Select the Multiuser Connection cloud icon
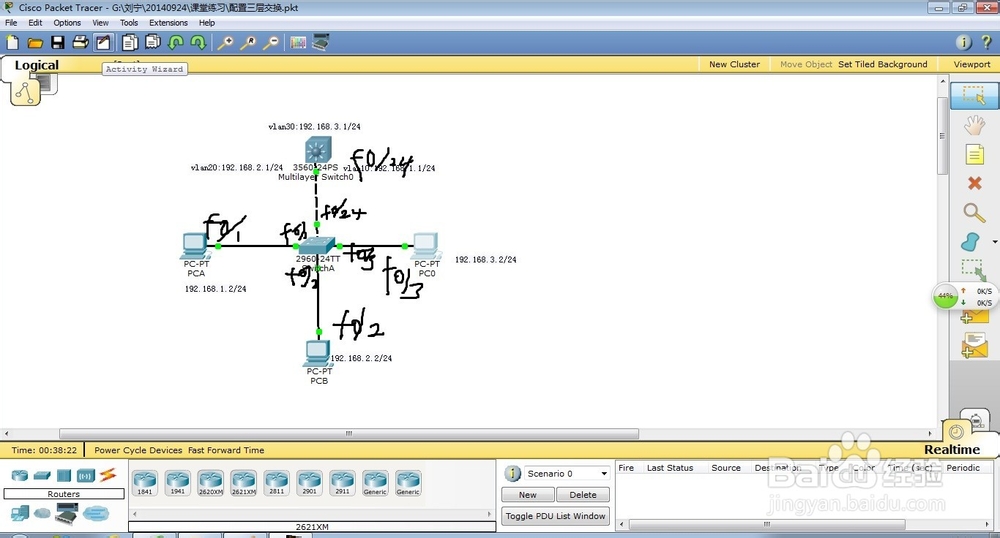The image size is (1000, 538). (96, 513)
